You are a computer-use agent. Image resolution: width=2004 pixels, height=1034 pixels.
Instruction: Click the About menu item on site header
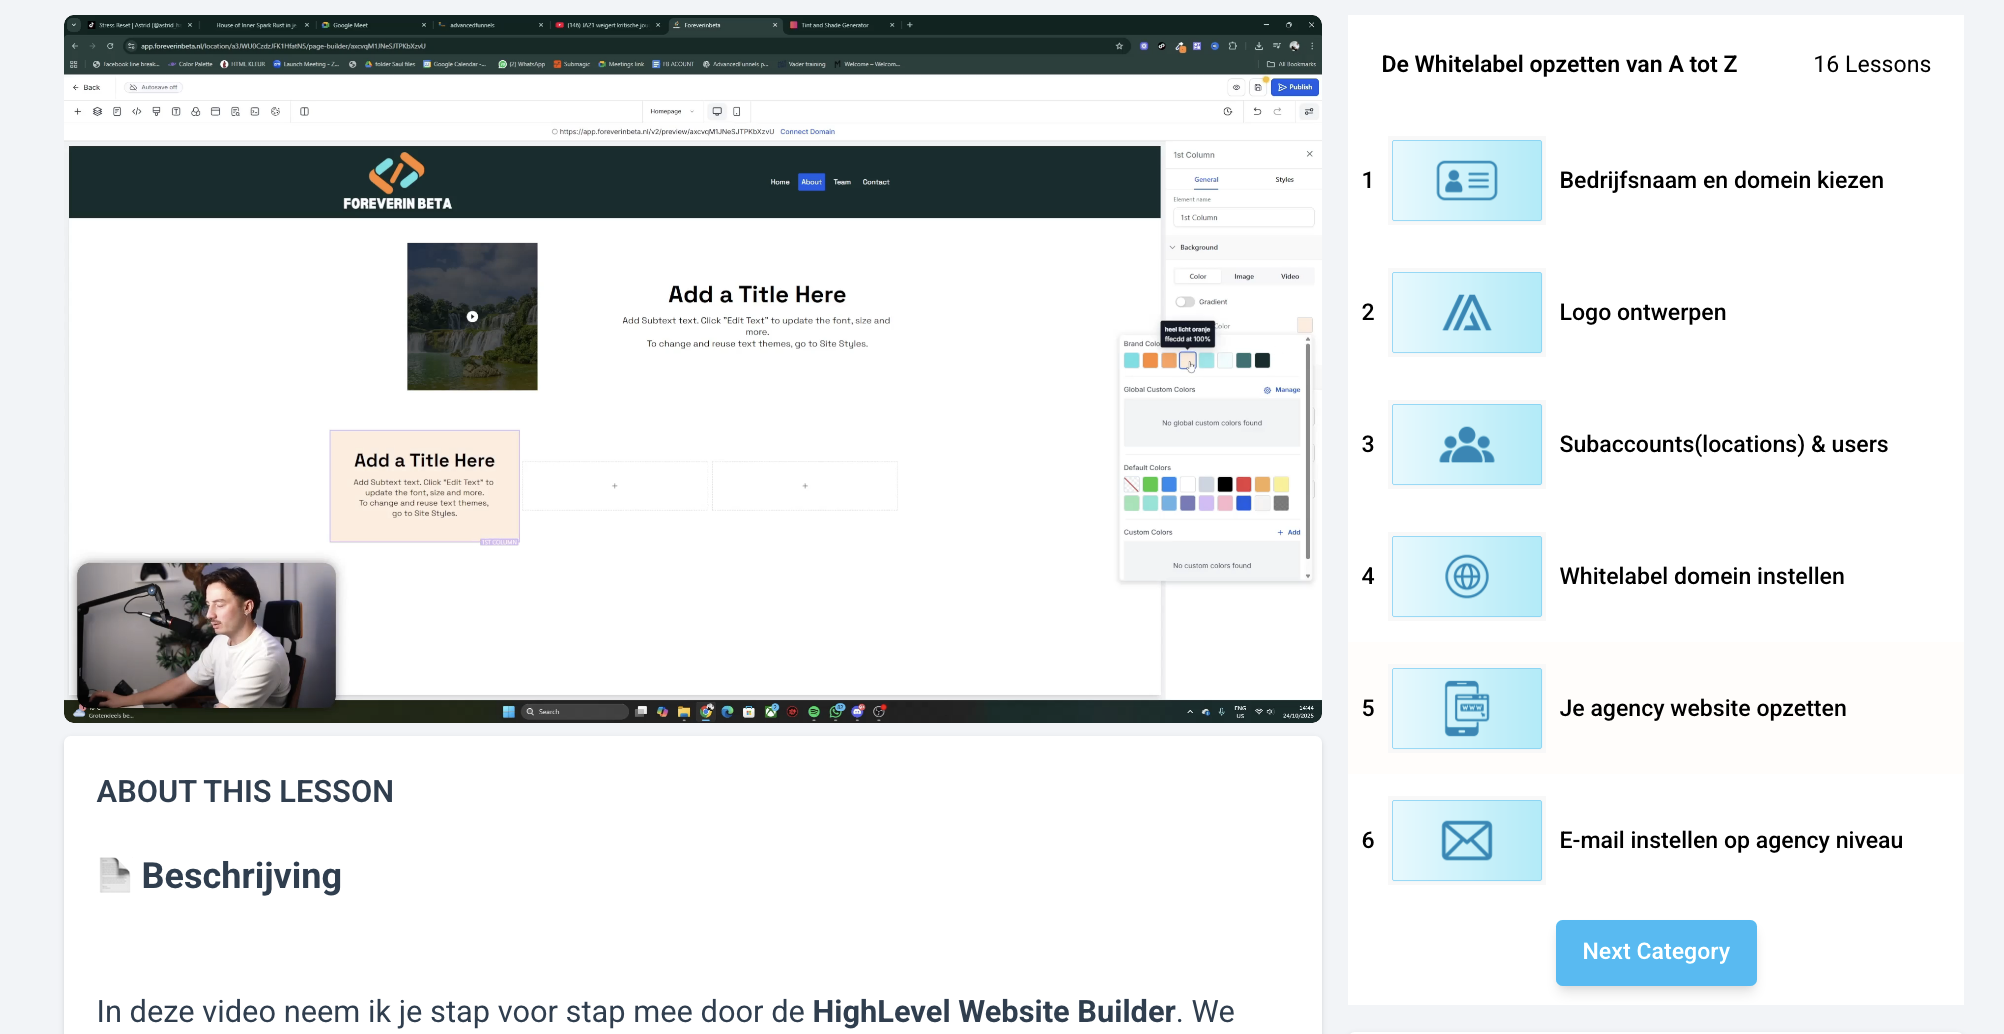811,182
